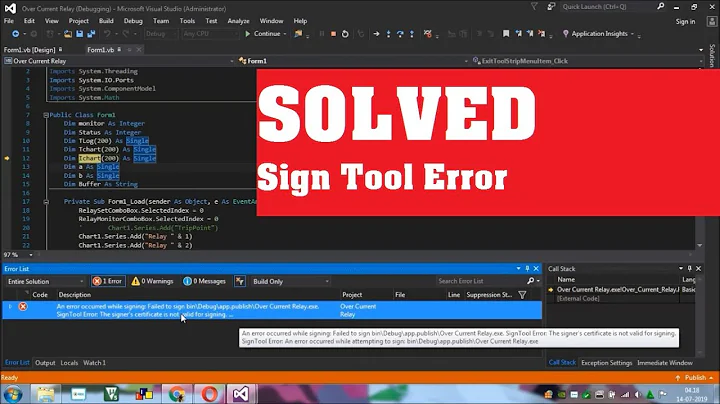
Task: Click the Quick Launch magnifier icon
Action: 660,7
